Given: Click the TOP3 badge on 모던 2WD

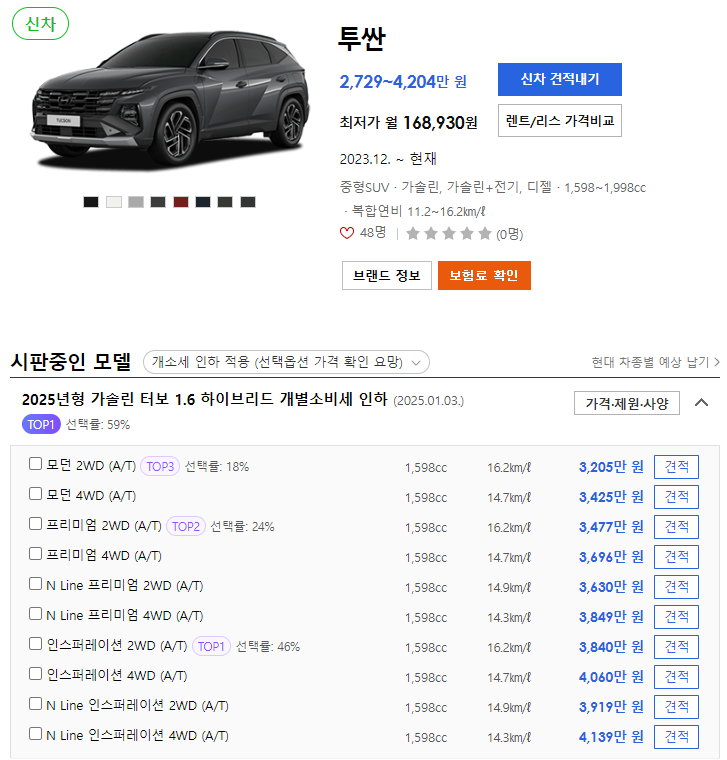Looking at the screenshot, I should (x=160, y=467).
